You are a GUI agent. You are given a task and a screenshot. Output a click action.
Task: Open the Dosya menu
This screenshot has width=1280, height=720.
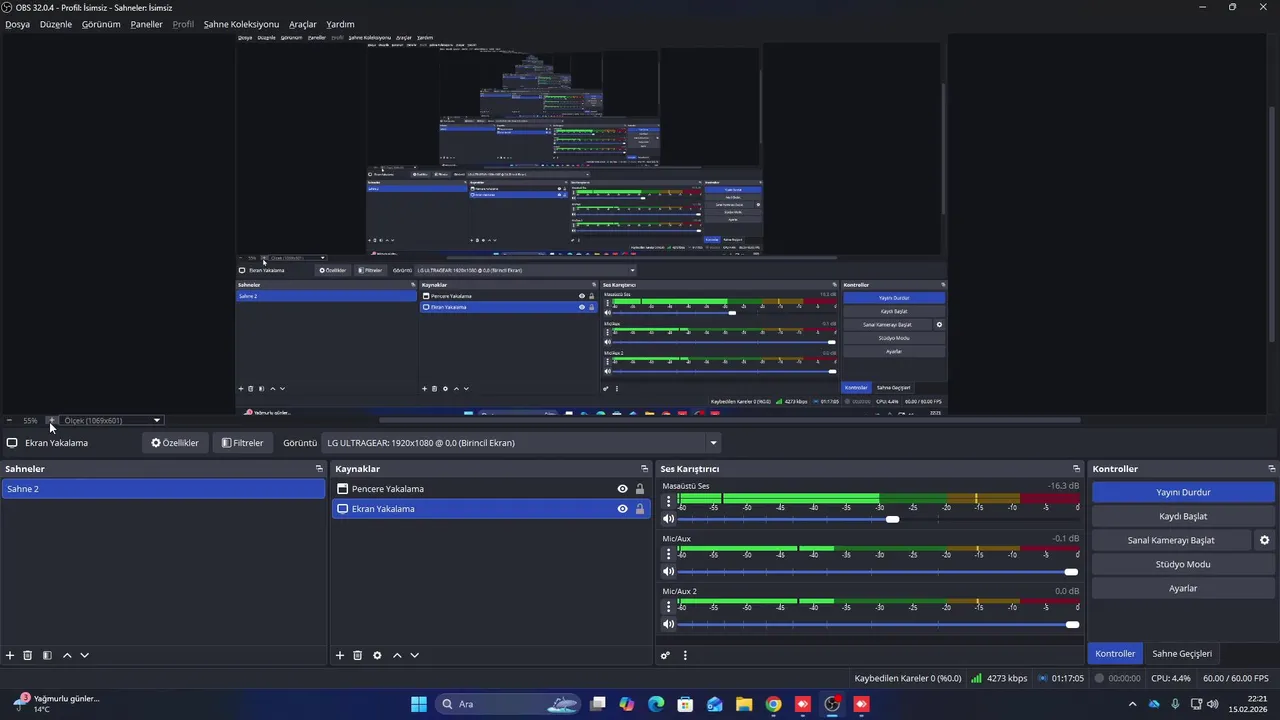(17, 24)
